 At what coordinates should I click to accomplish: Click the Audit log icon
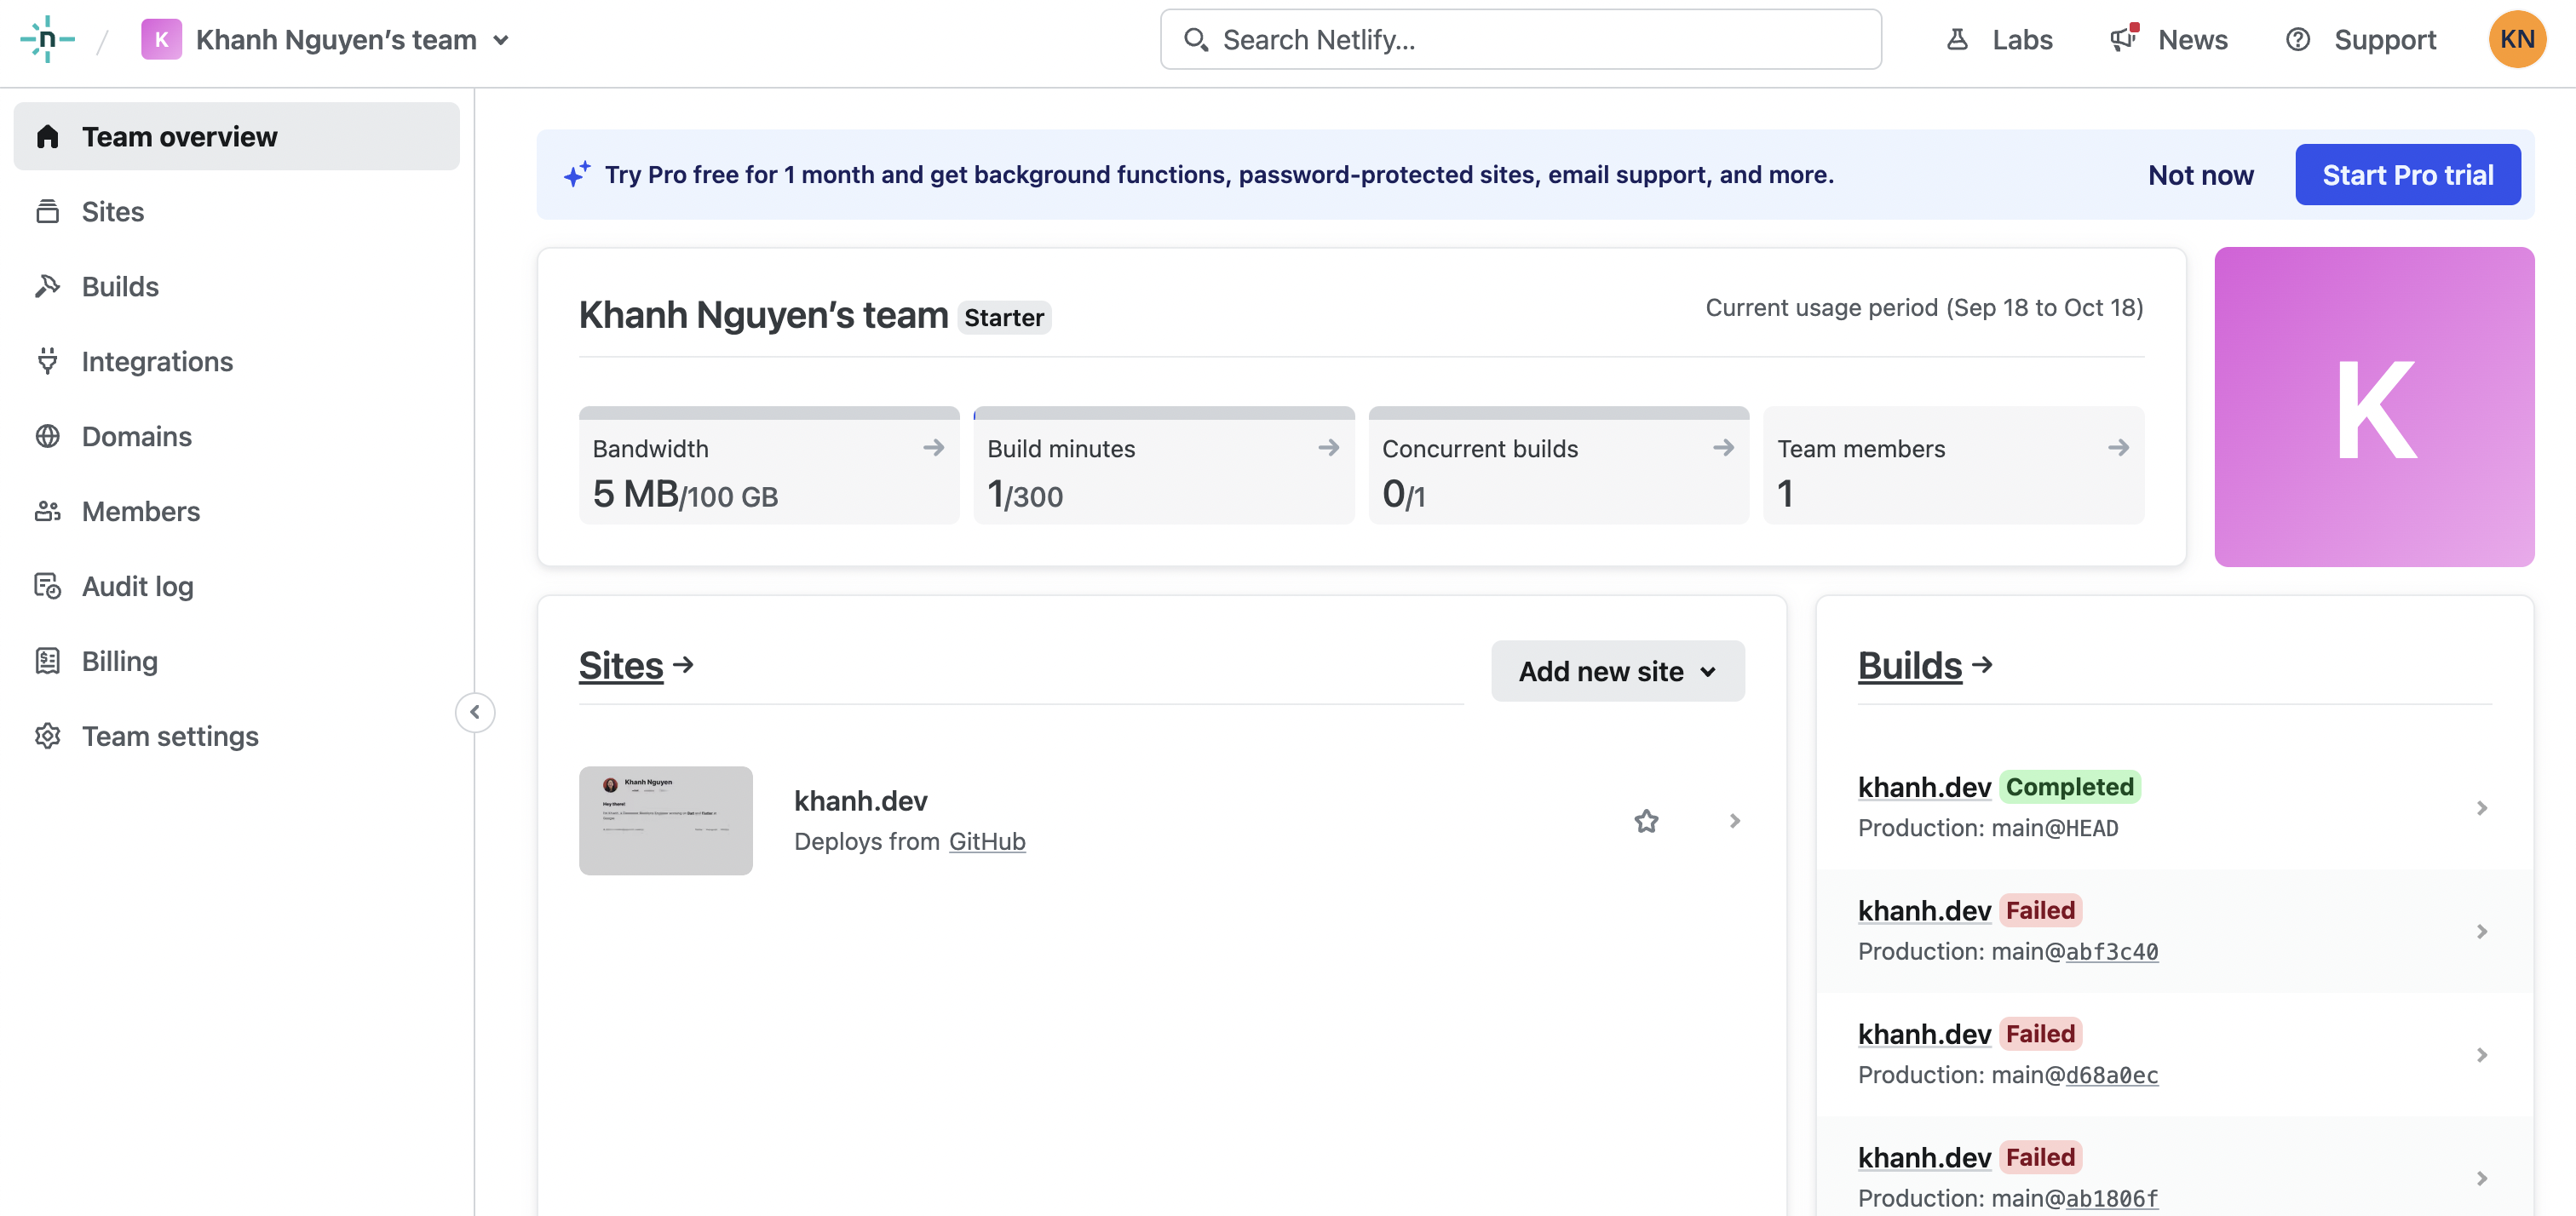pyautogui.click(x=47, y=586)
